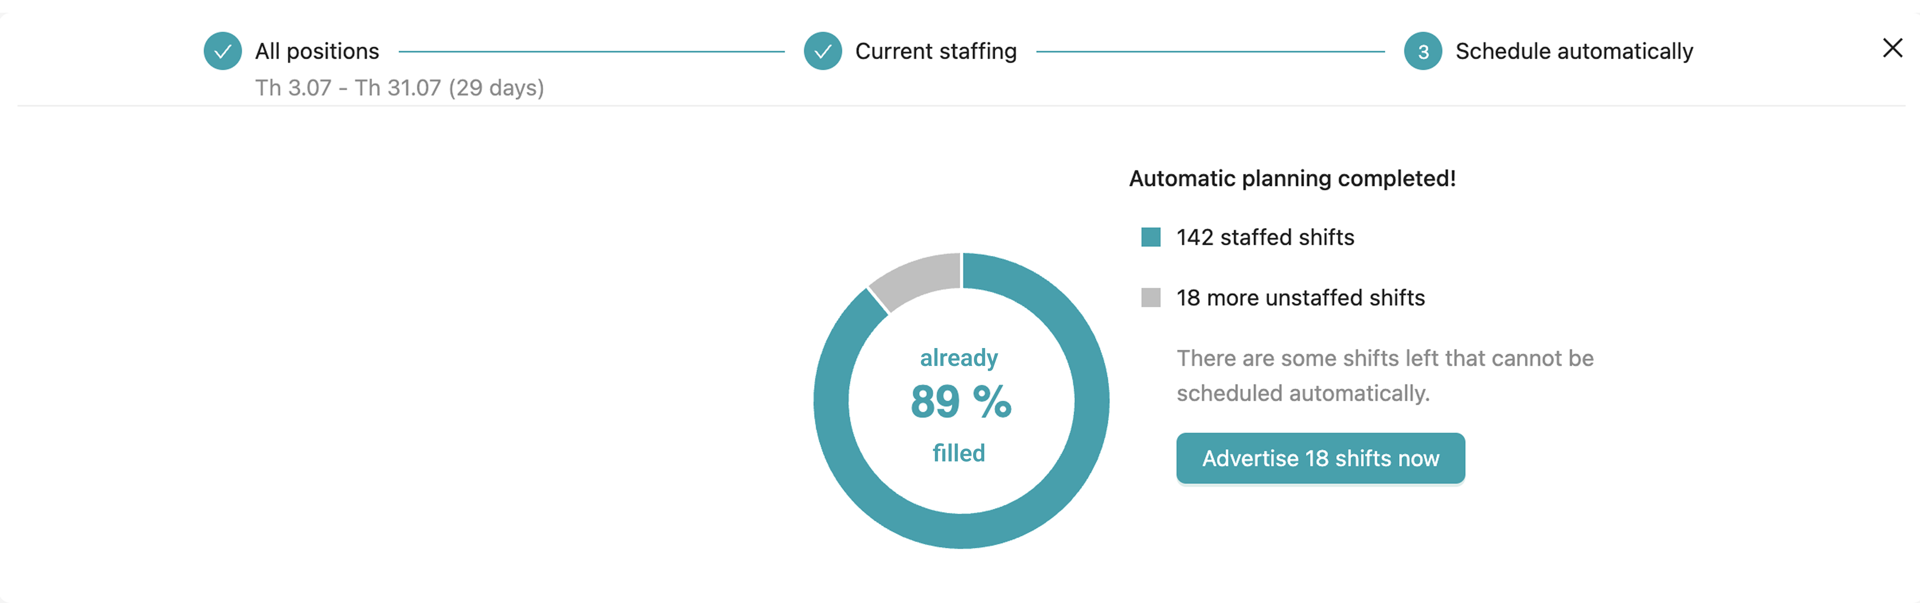This screenshot has width=1920, height=603.
Task: Select the step 3 circle icon
Action: click(x=1423, y=51)
